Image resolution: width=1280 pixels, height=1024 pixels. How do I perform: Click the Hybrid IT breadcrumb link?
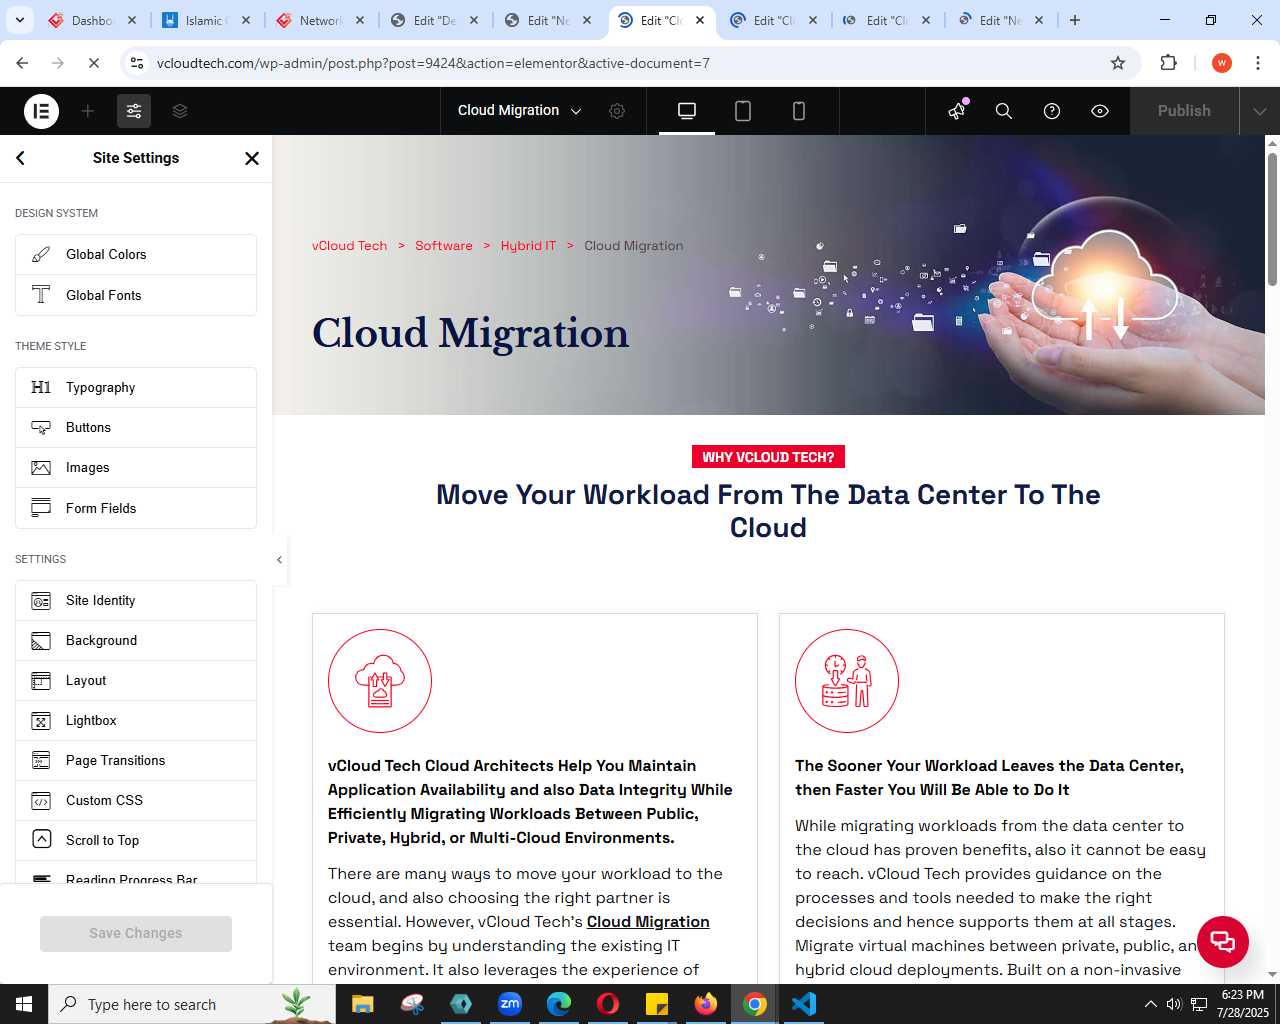pos(528,246)
